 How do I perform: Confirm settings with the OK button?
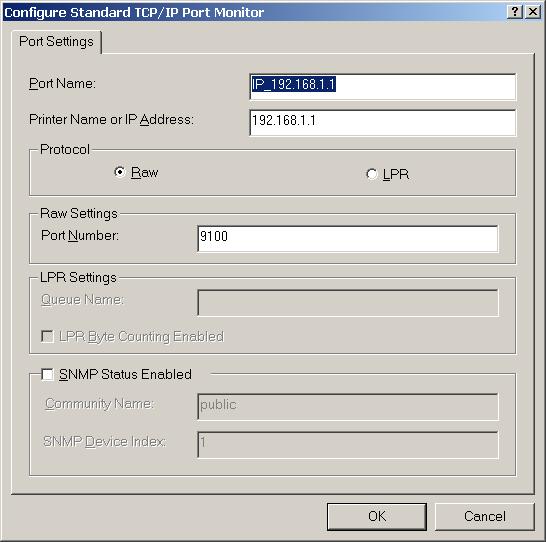point(377,517)
